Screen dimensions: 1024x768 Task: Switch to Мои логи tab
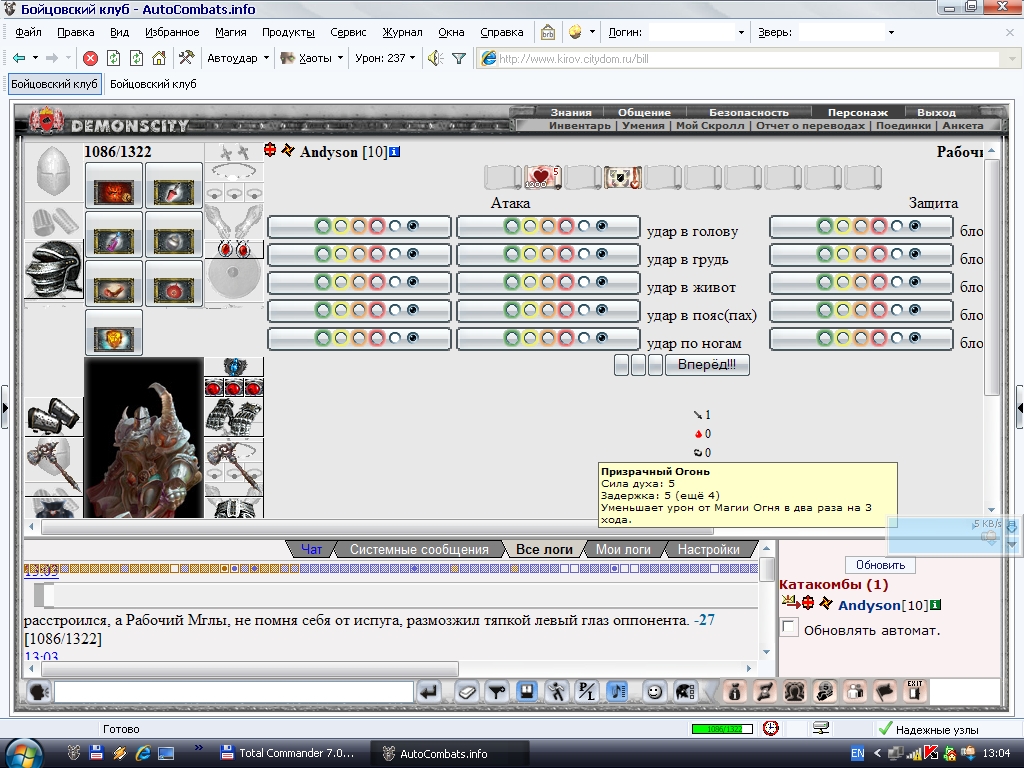click(x=623, y=549)
